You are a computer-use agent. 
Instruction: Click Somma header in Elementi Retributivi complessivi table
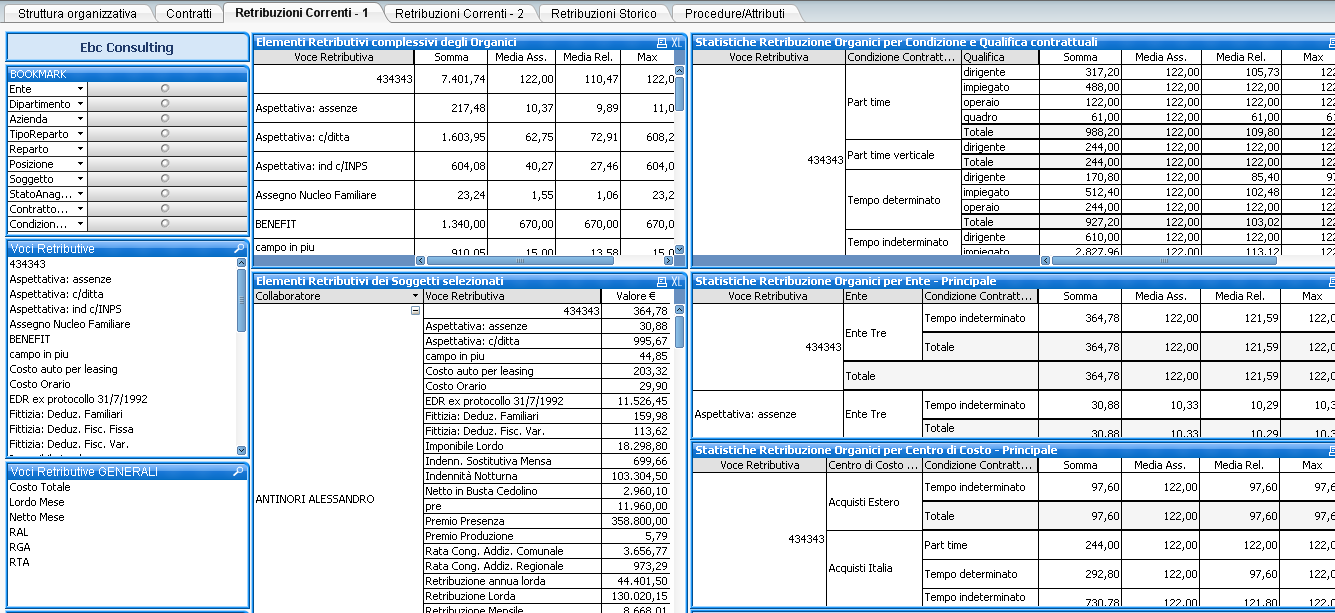coord(453,57)
